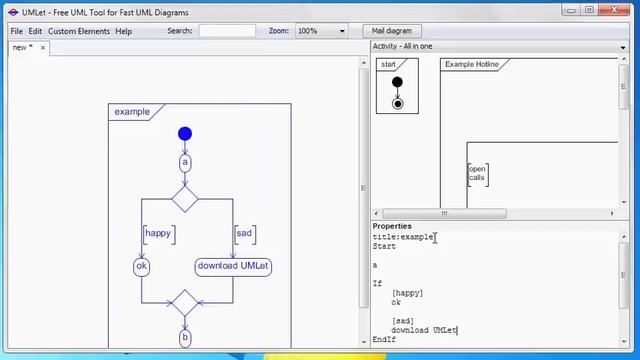Click Properties panel scroll down arrow
The height and width of the screenshot is (360, 640).
(624, 341)
